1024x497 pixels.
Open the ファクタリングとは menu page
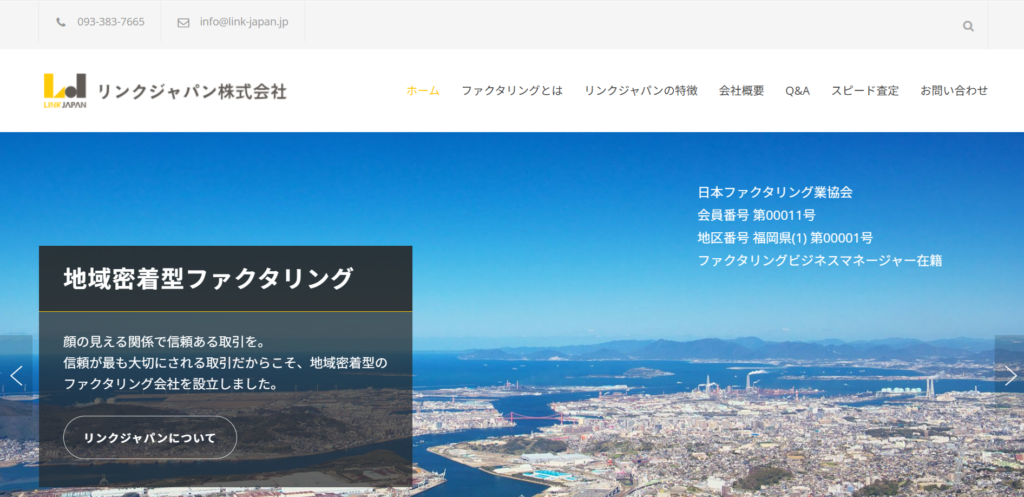(512, 90)
